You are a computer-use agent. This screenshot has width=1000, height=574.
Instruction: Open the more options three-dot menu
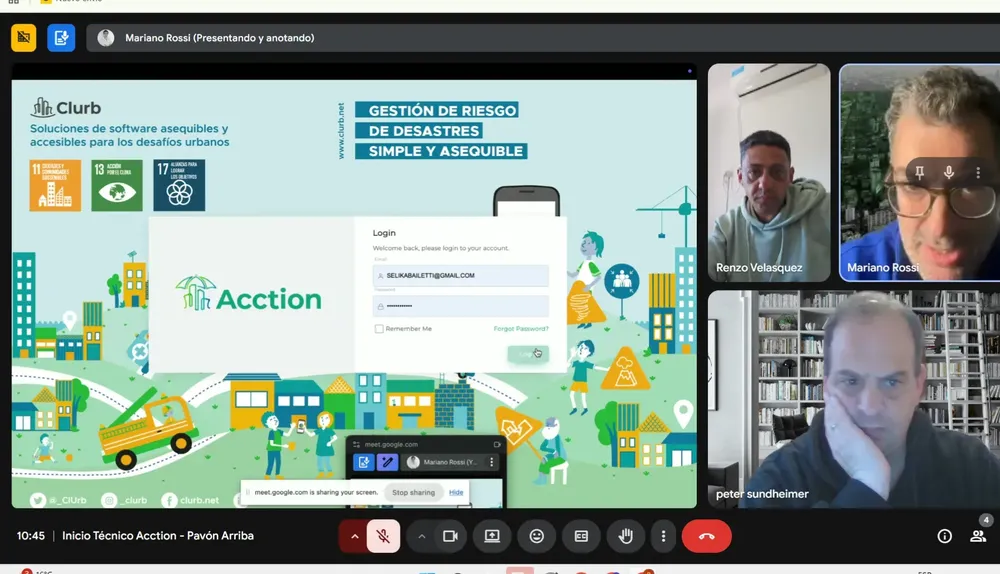click(x=663, y=536)
